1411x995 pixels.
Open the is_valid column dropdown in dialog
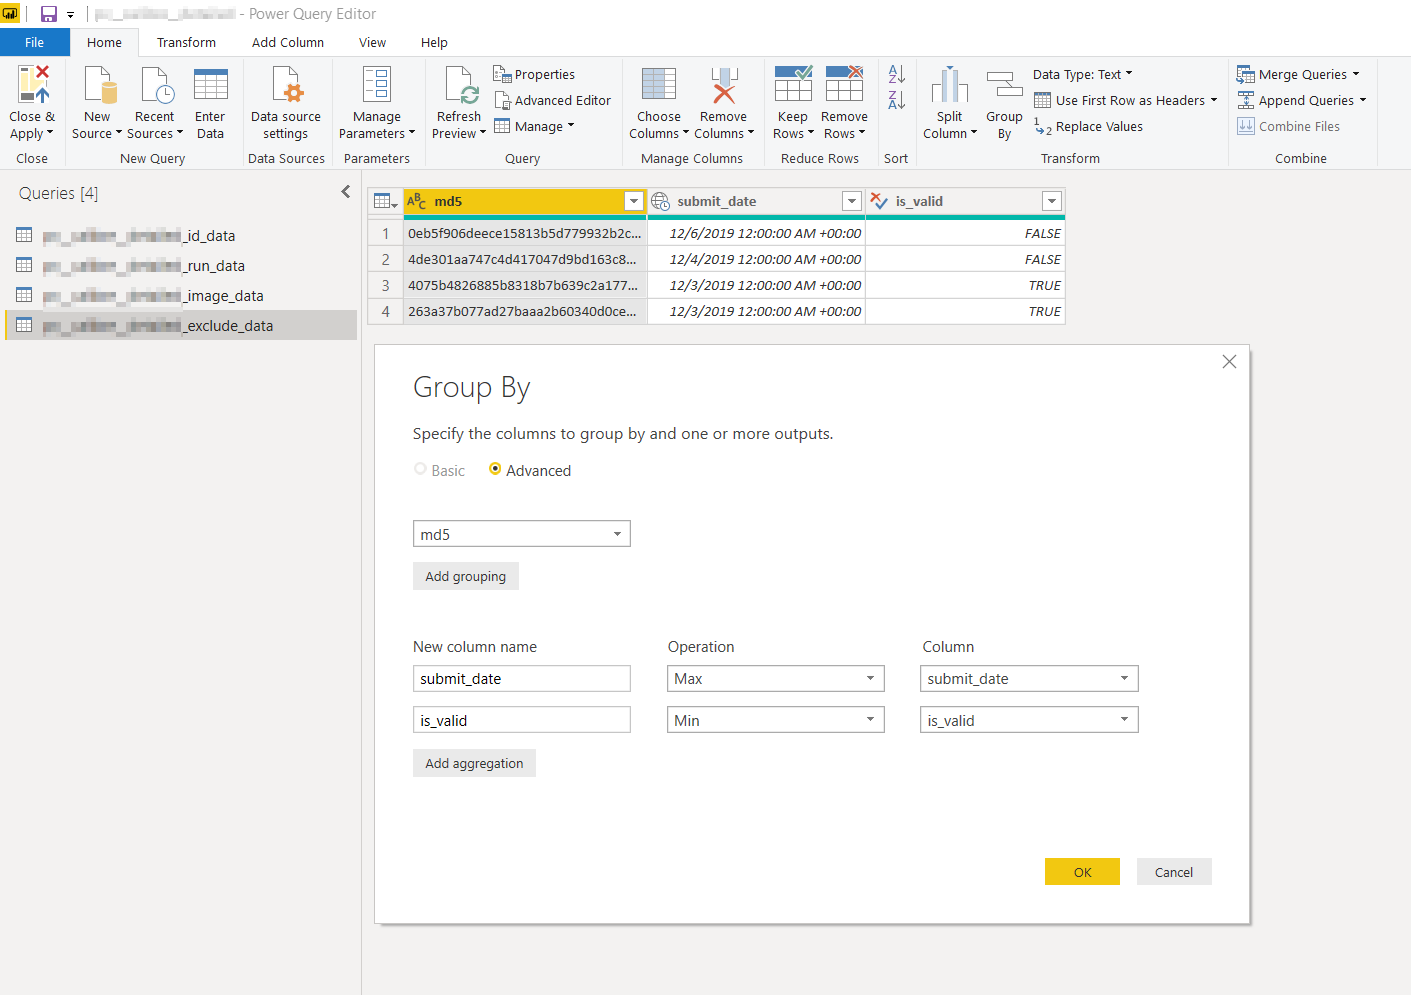tap(1029, 720)
